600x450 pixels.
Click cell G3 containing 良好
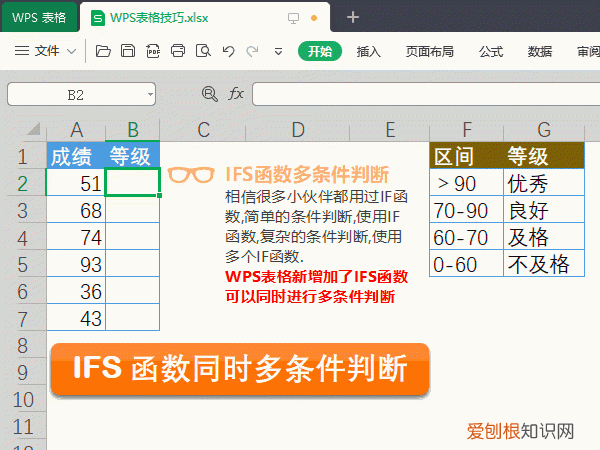pyautogui.click(x=544, y=210)
